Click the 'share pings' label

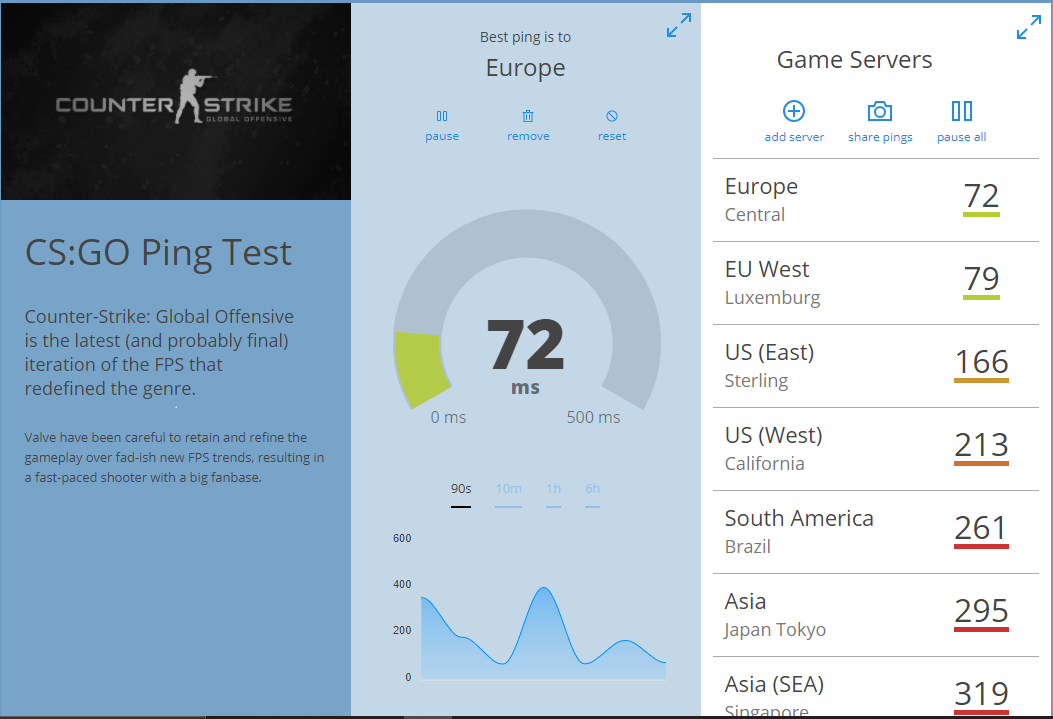[x=880, y=137]
